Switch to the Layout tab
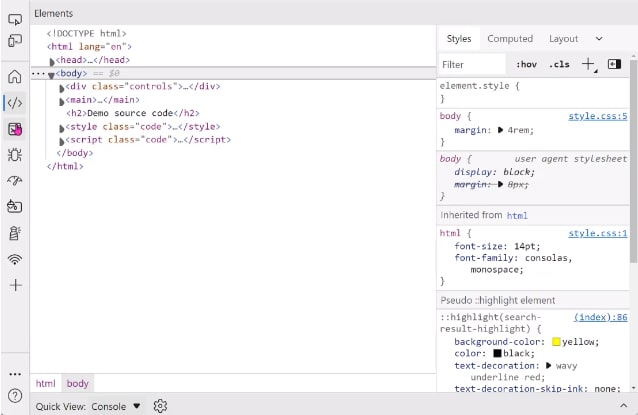 pyautogui.click(x=563, y=39)
